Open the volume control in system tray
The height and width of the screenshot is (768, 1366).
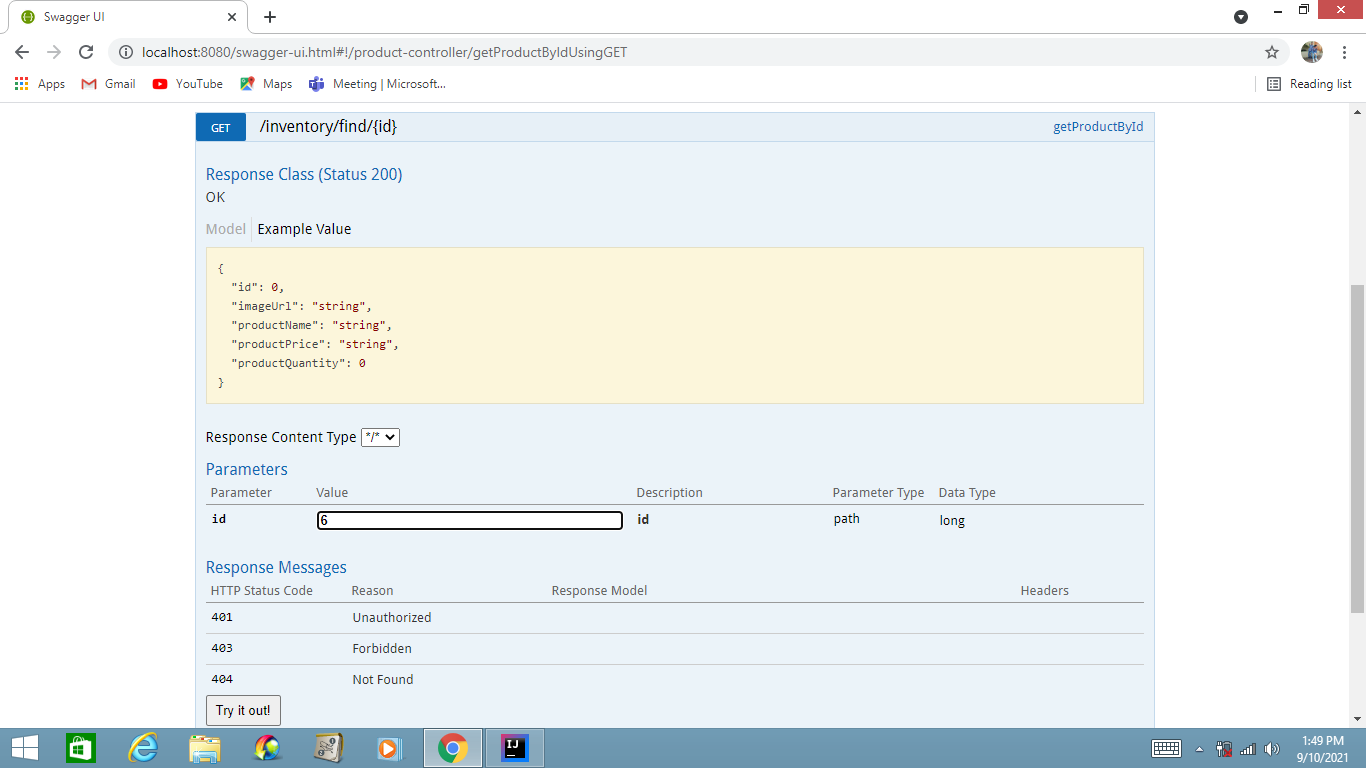pyautogui.click(x=1272, y=747)
